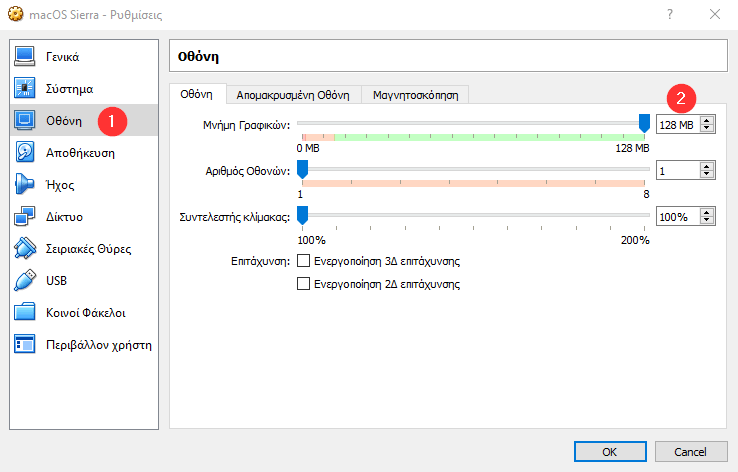Increase Συντελεστής κλίμακας with up arrow
The height and width of the screenshot is (472, 738).
(x=706, y=213)
